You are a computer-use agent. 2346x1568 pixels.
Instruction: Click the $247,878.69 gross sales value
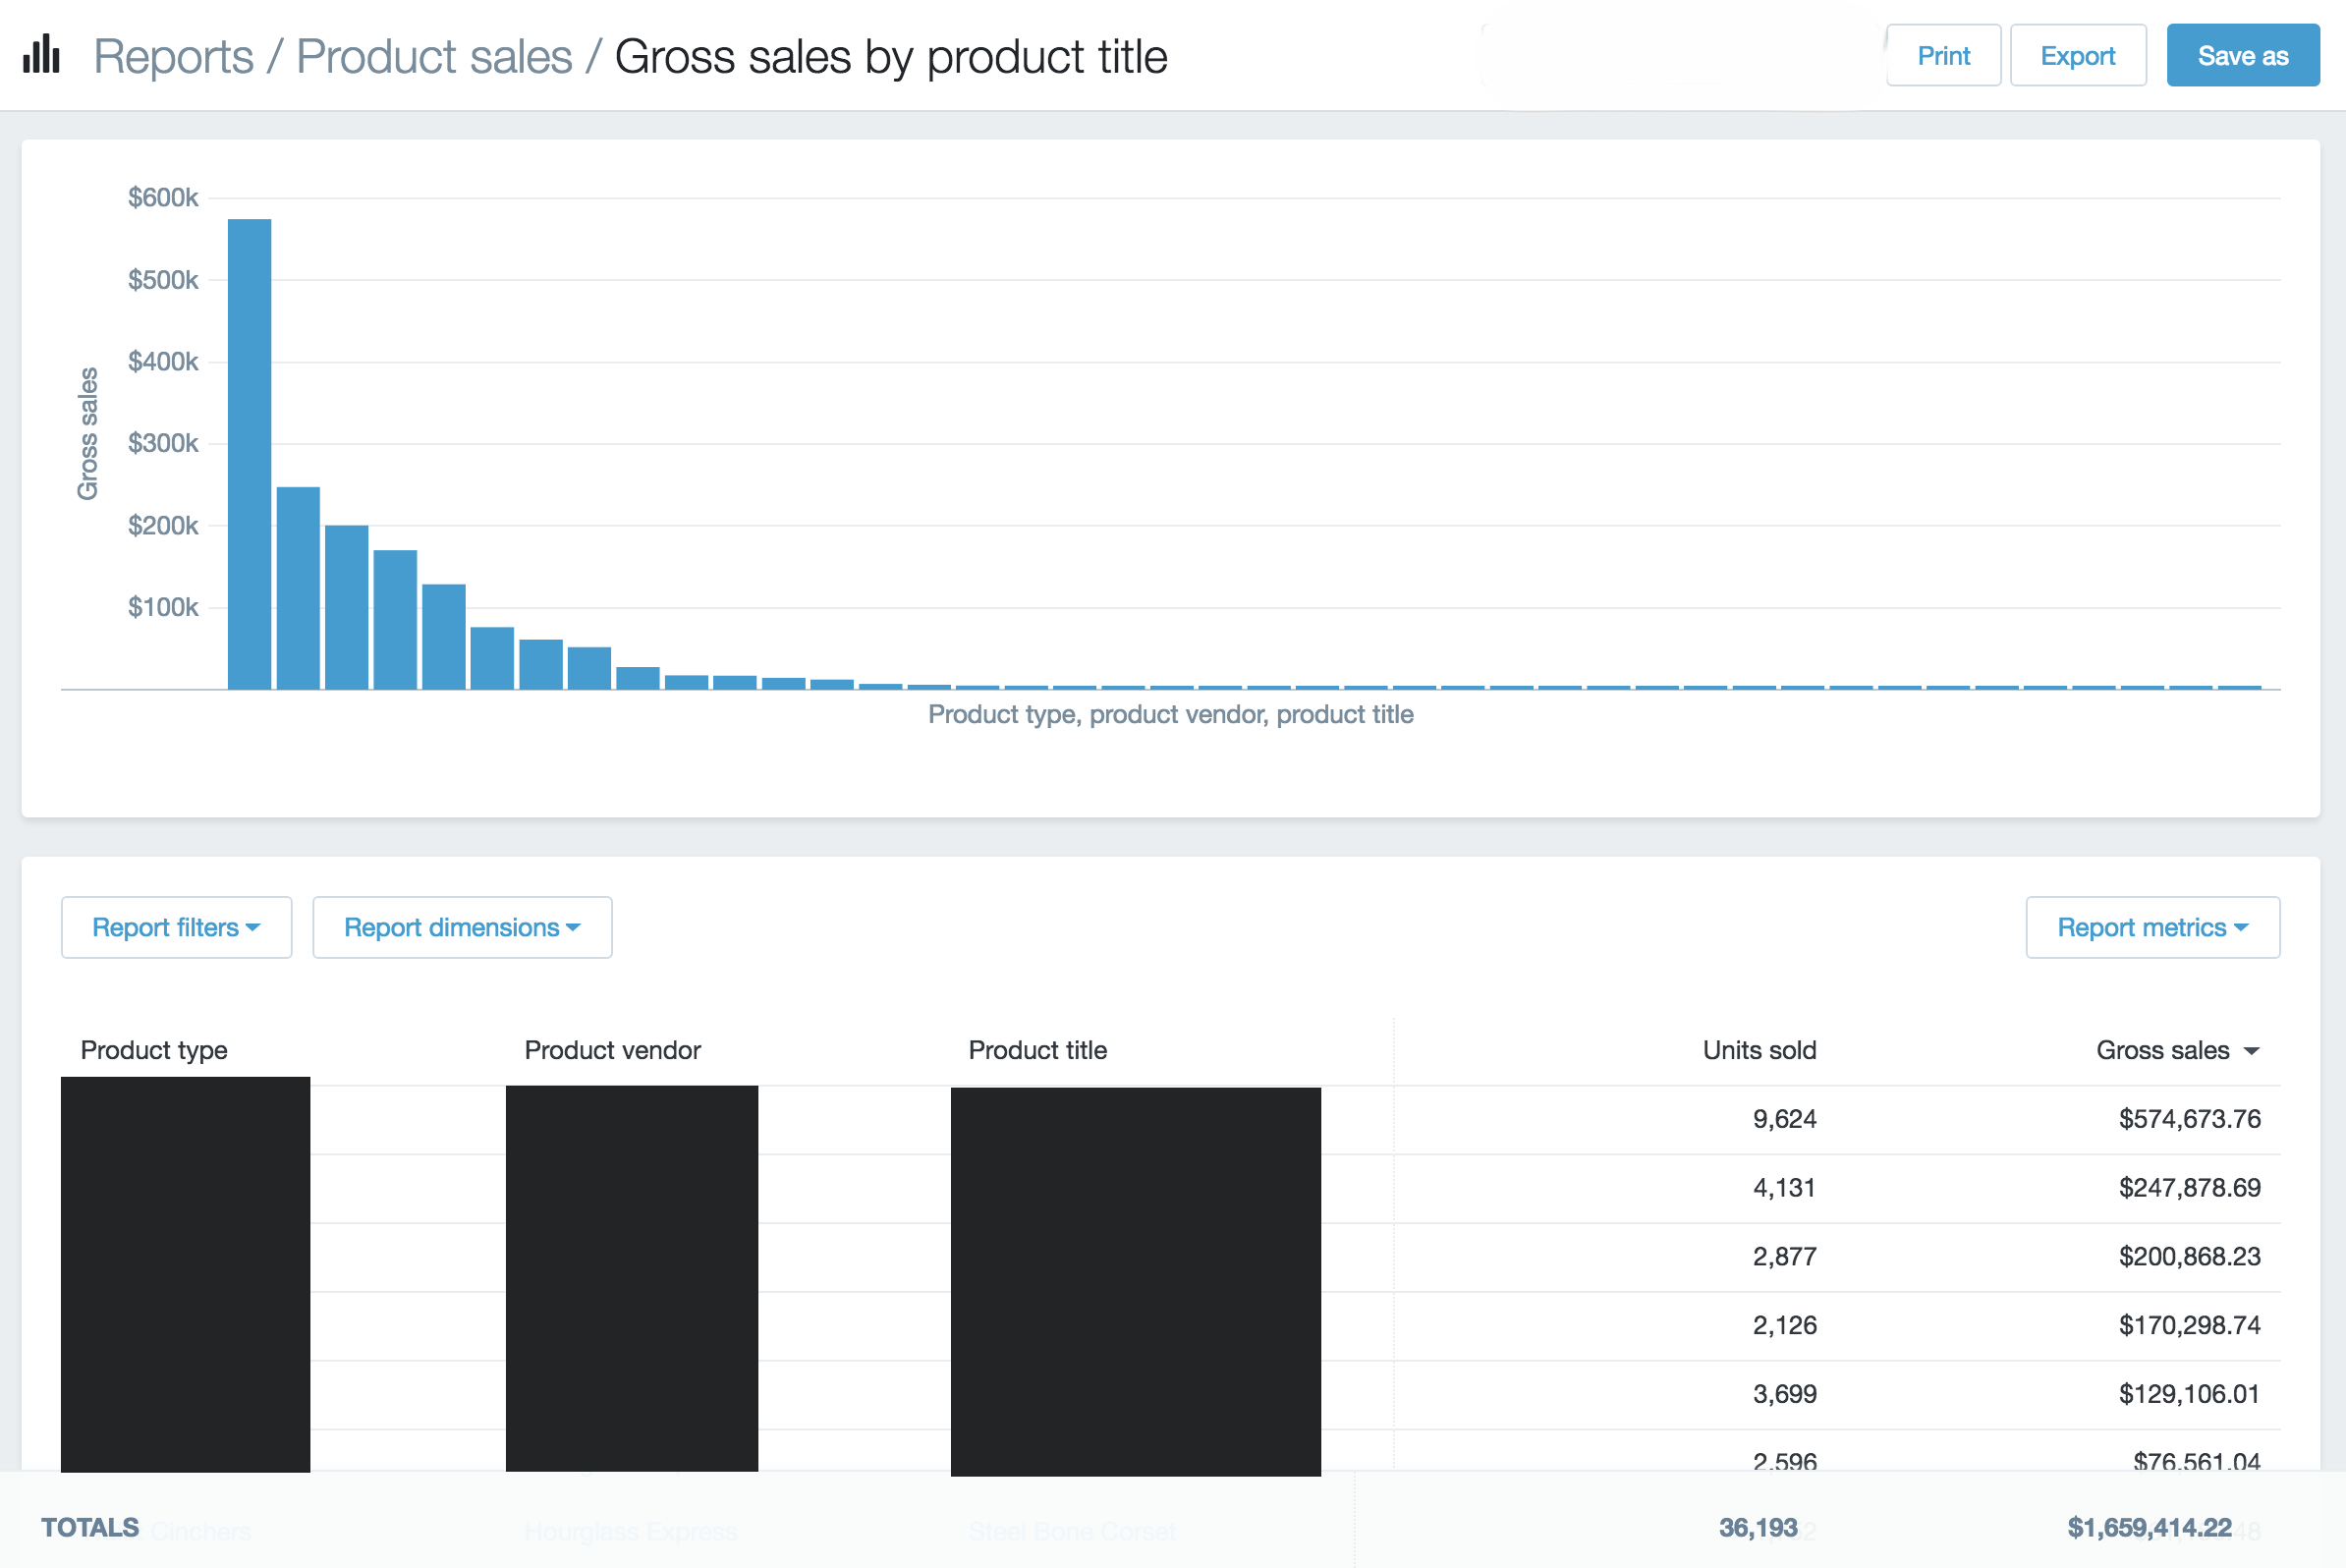[2189, 1187]
